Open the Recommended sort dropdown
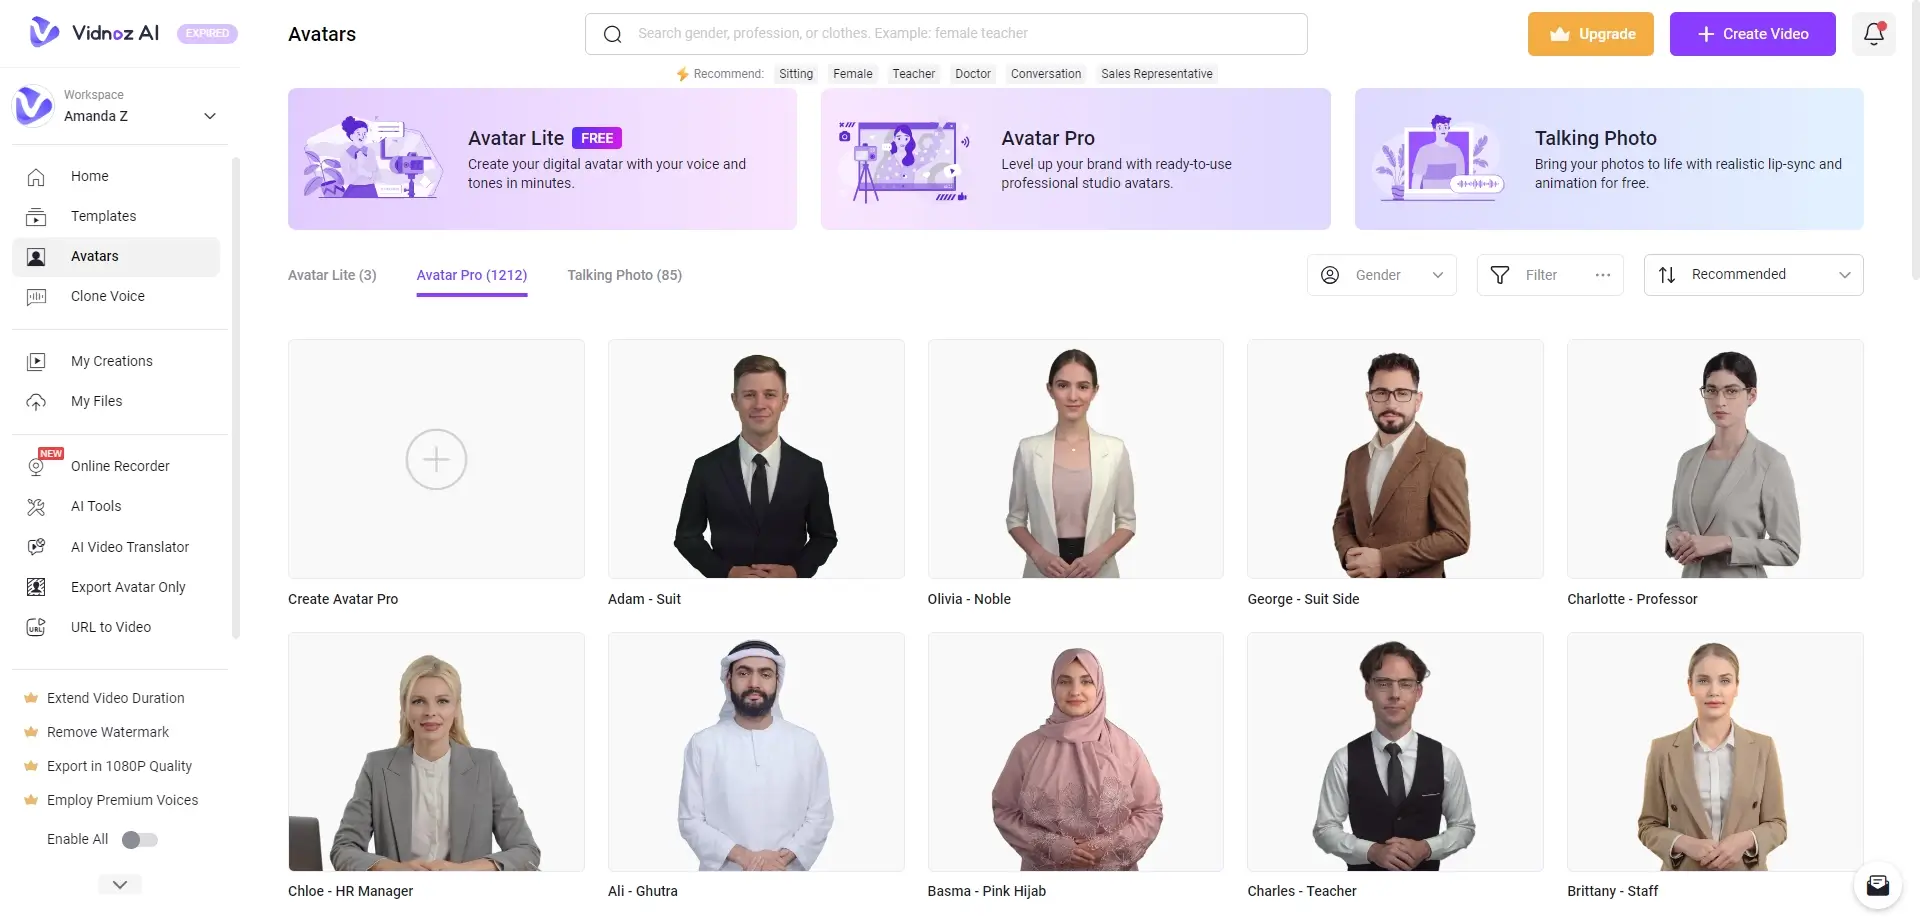The width and height of the screenshot is (1920, 919). pos(1753,274)
